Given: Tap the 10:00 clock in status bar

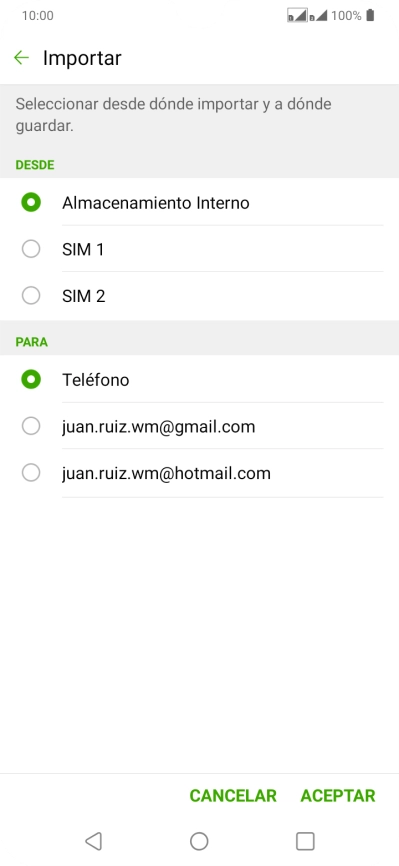Looking at the screenshot, I should pyautogui.click(x=38, y=15).
